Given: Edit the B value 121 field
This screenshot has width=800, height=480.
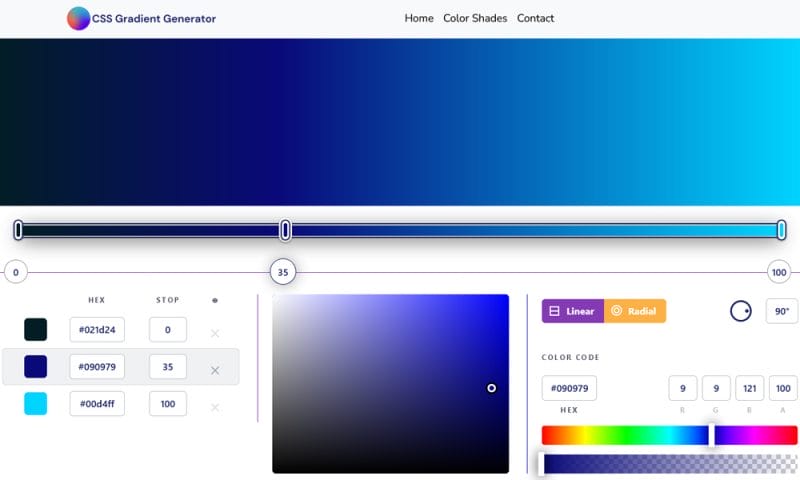Looking at the screenshot, I should click(749, 388).
